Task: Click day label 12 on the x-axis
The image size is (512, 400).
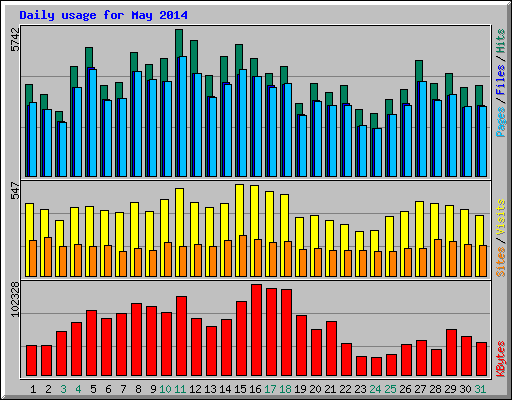Action: click(195, 389)
